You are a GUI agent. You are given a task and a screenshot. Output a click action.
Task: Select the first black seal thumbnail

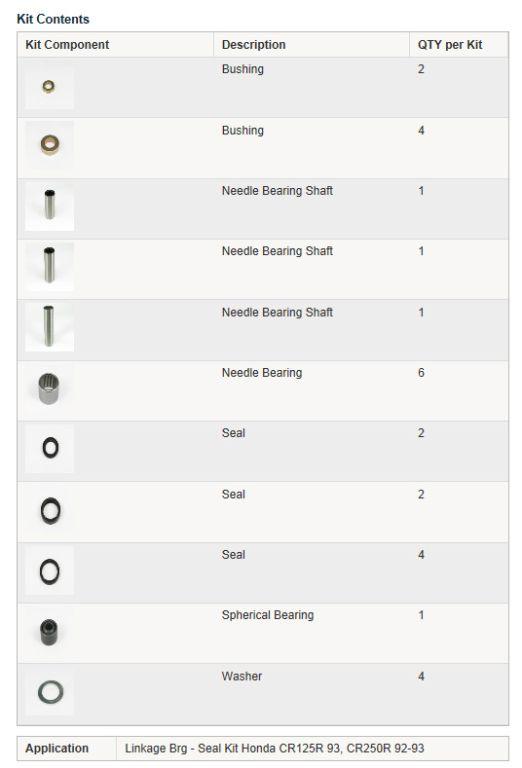coord(49,448)
